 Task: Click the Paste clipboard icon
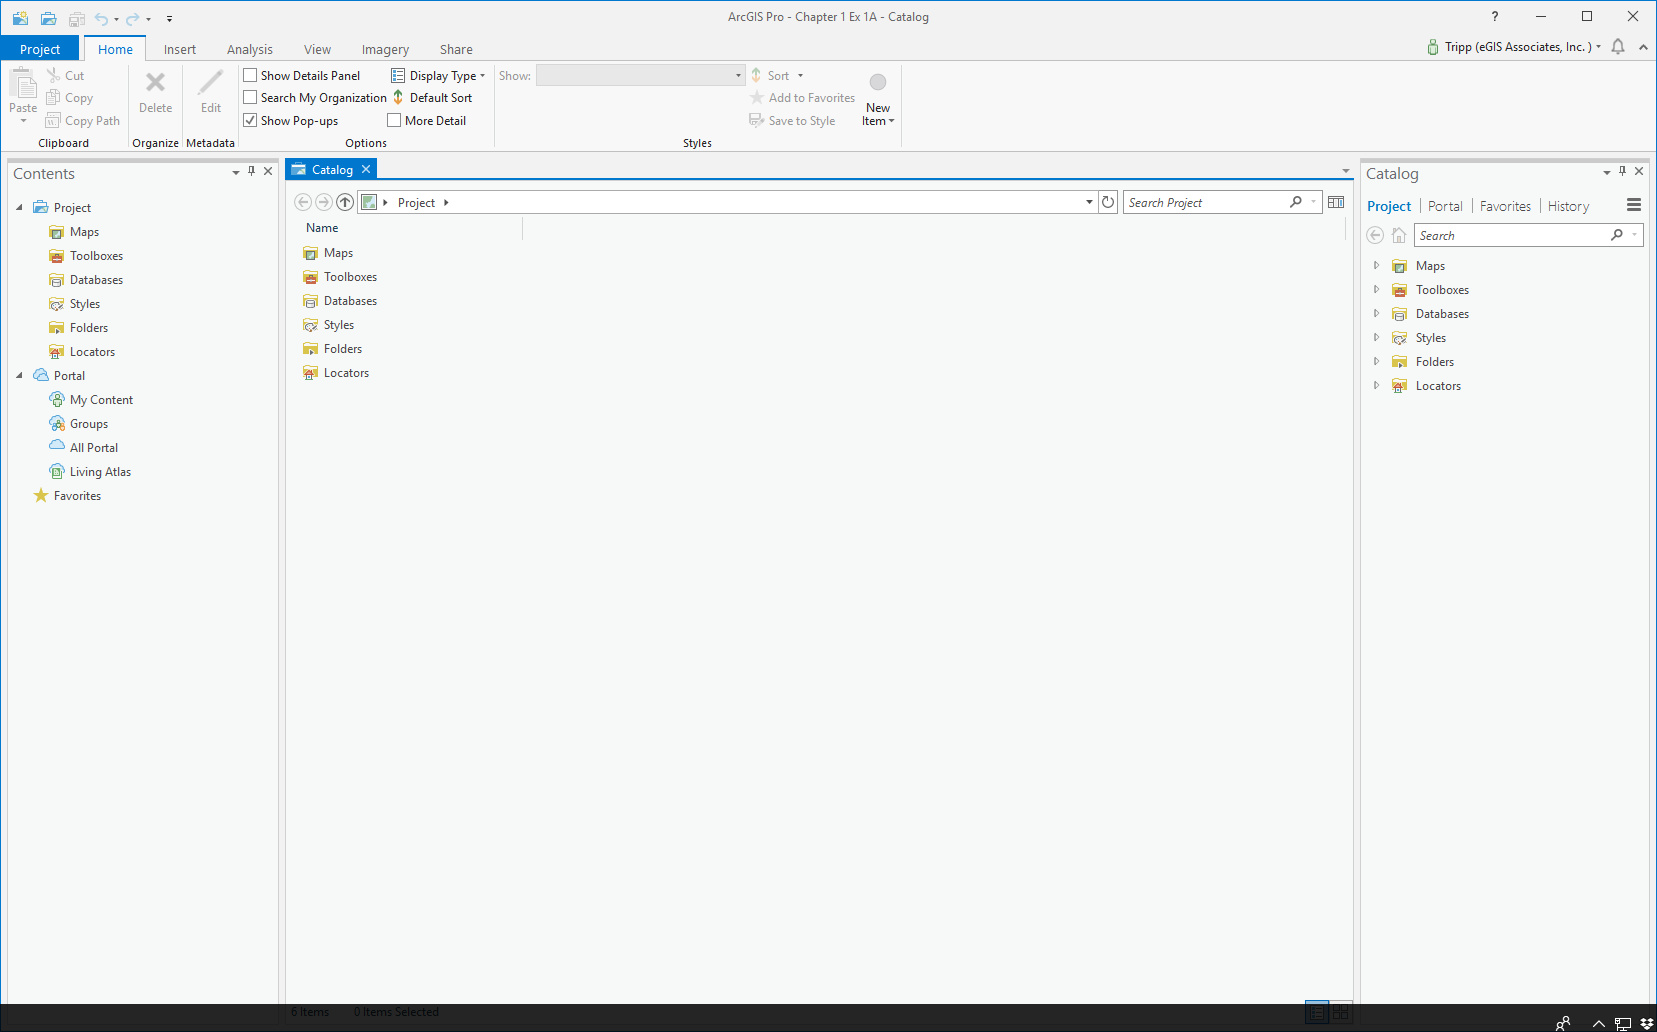(x=23, y=83)
